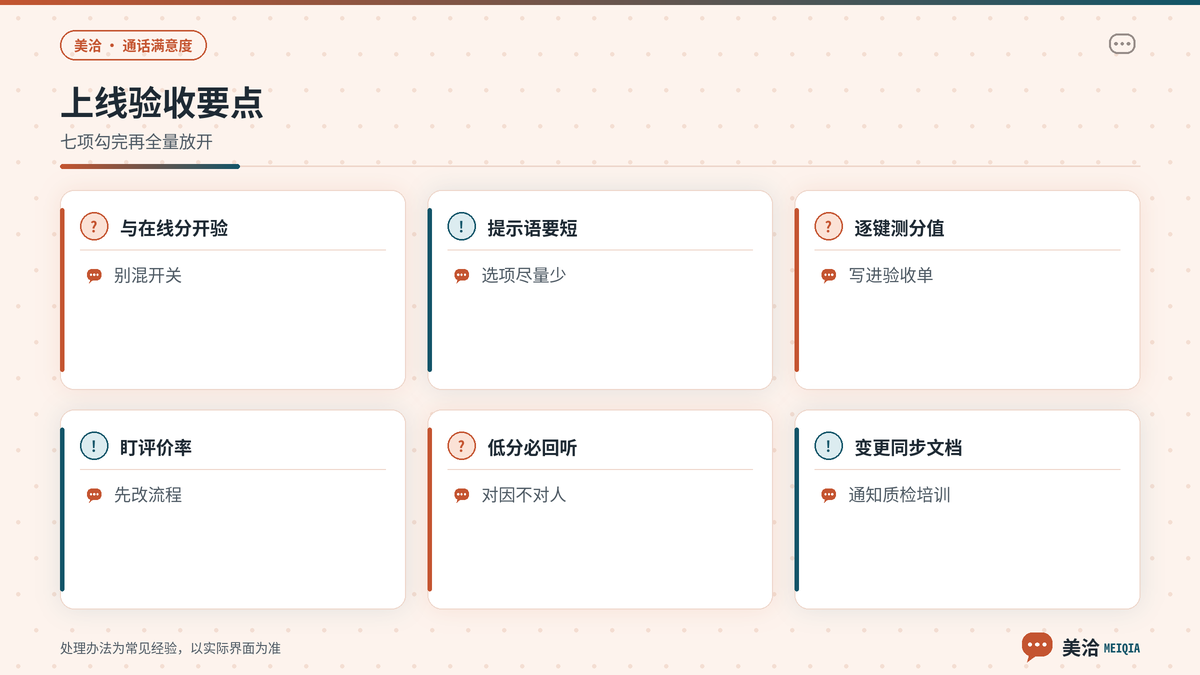This screenshot has width=1200, height=675.
Task: Click the heading 逐键测分值
Action: (899, 228)
